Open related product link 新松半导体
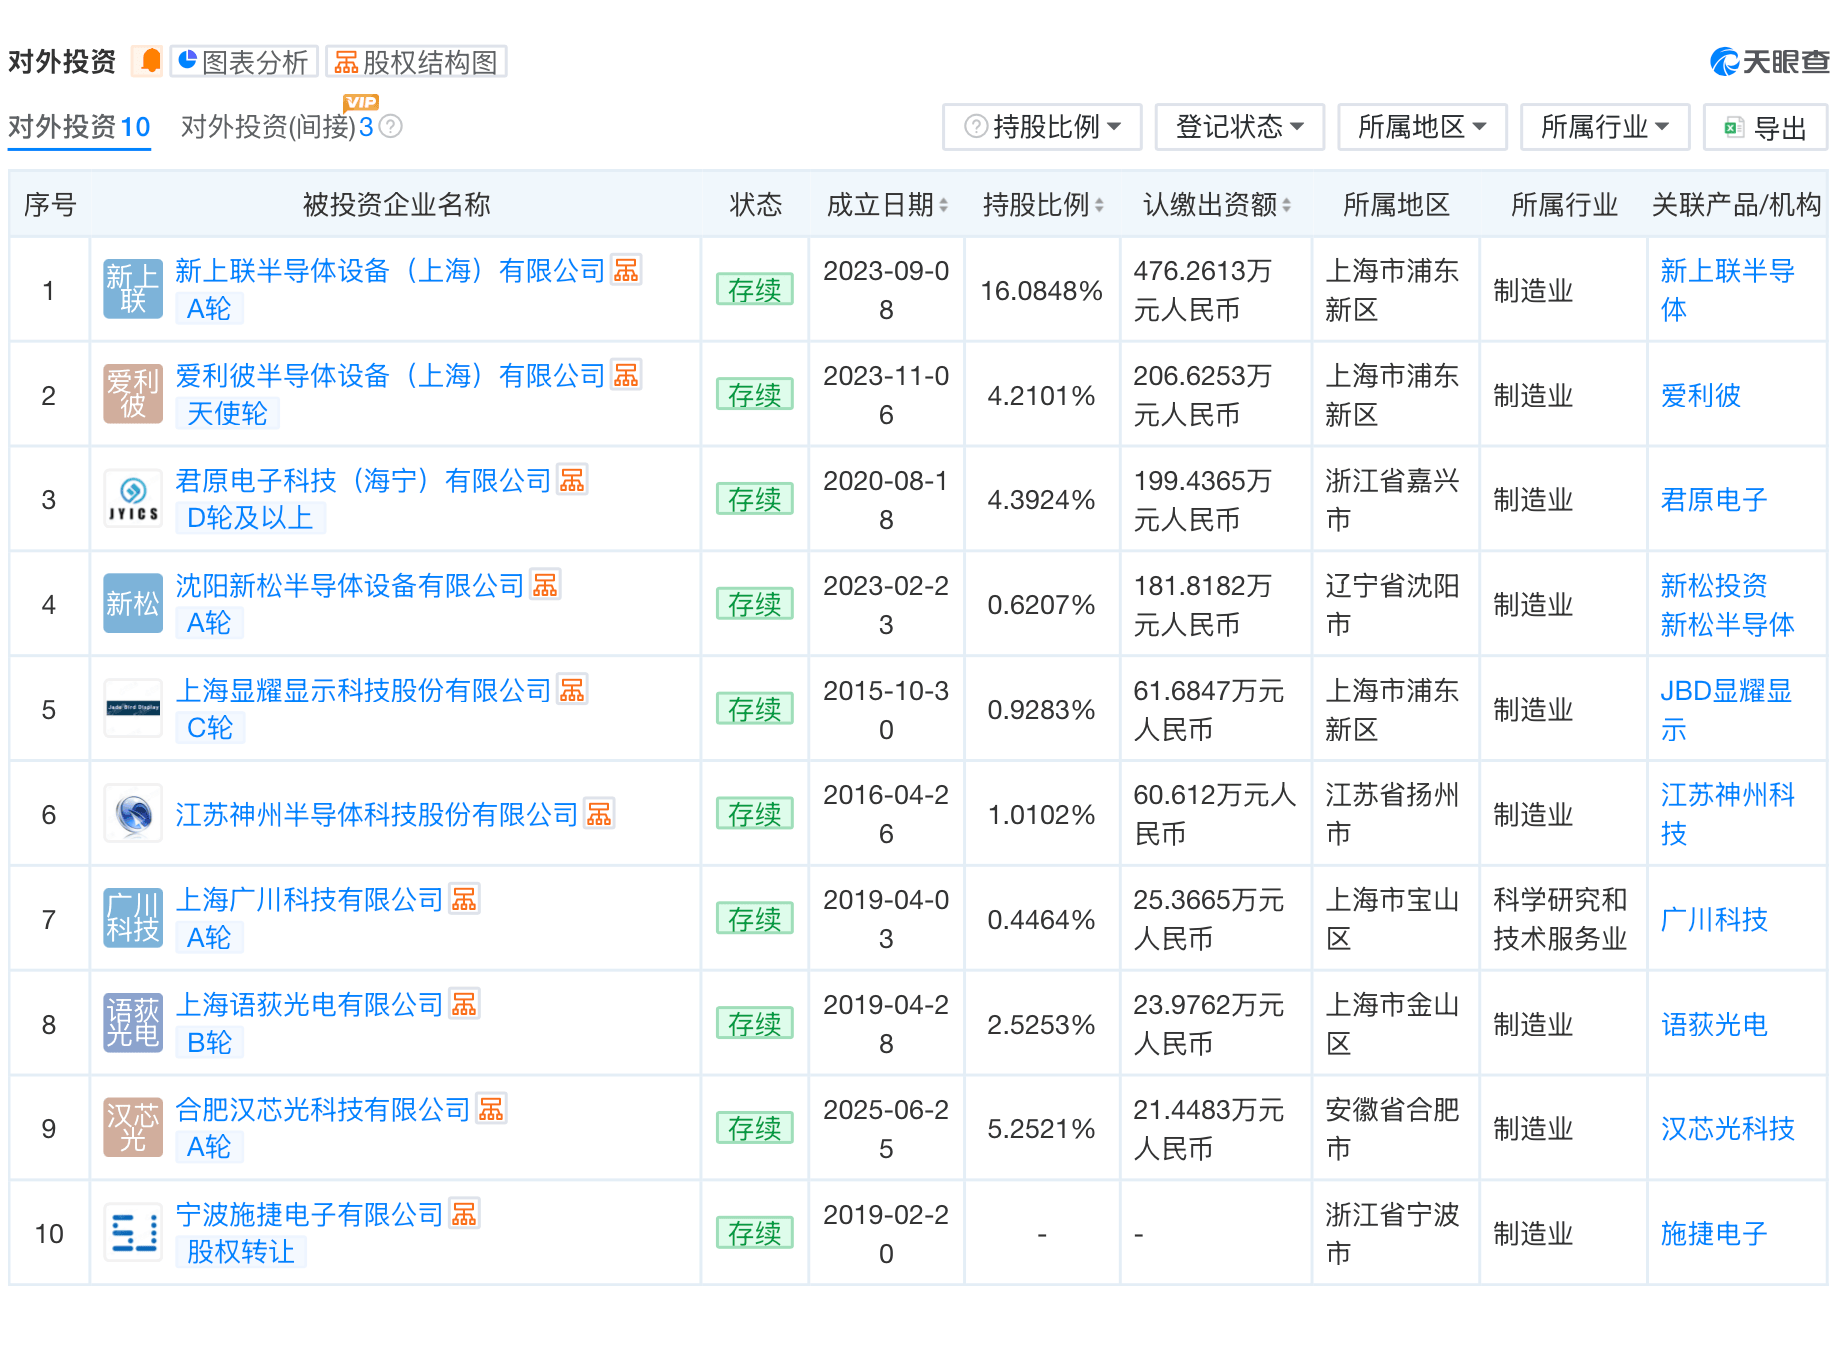The width and height of the screenshot is (1838, 1360). coord(1727,625)
